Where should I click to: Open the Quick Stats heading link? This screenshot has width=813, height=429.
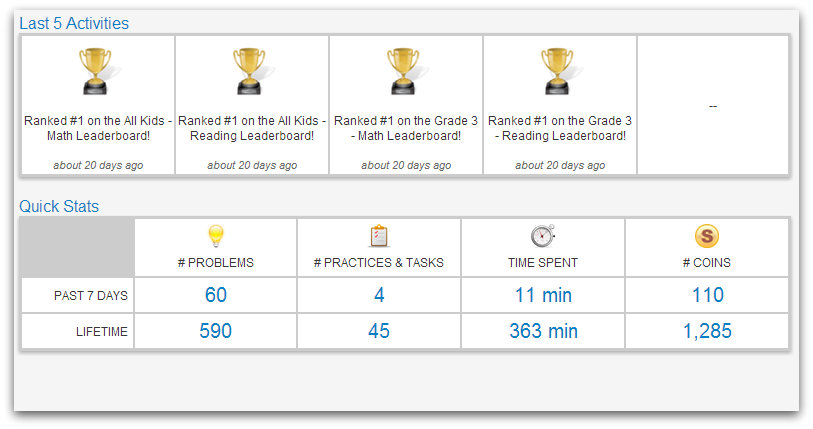59,206
